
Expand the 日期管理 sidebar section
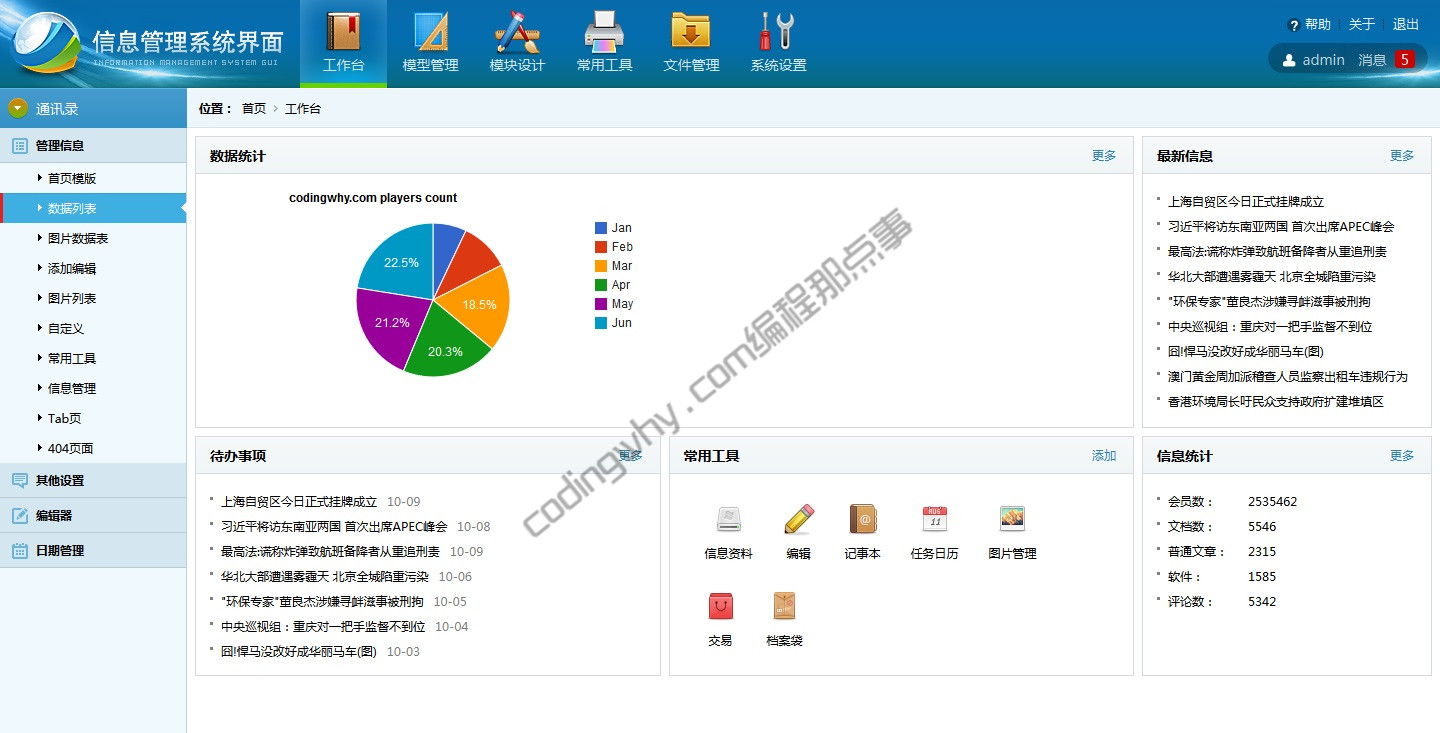(59, 550)
